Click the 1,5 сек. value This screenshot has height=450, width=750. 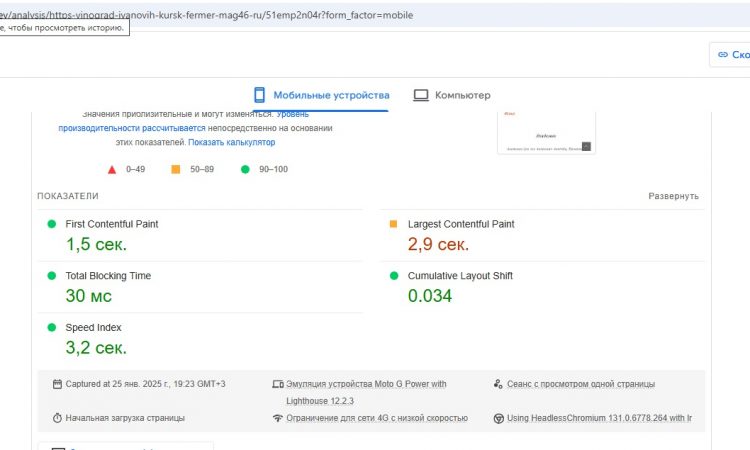click(97, 244)
